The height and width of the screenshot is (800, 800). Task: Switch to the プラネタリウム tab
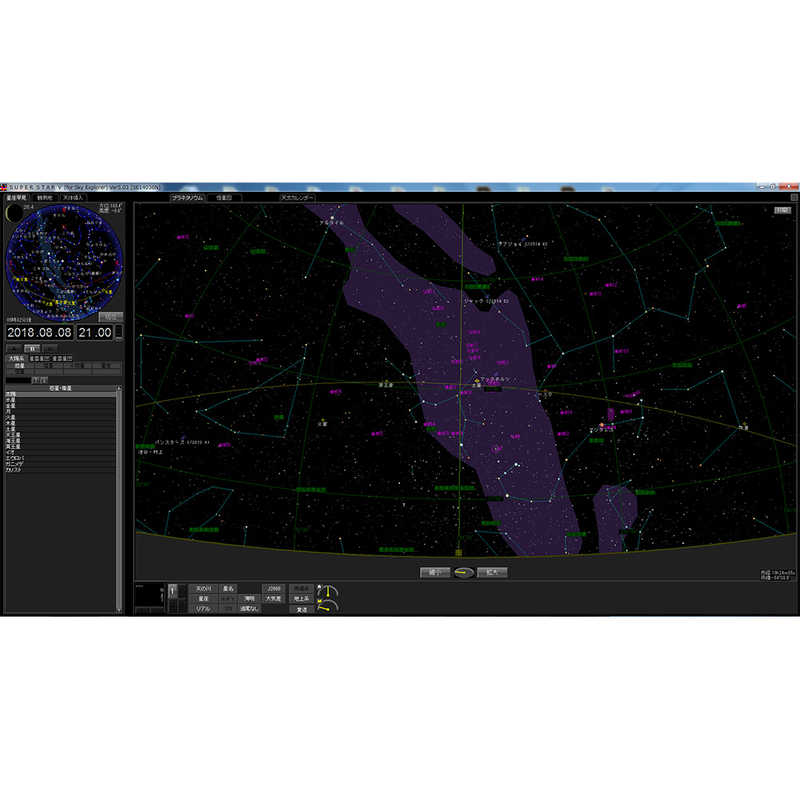(187, 198)
